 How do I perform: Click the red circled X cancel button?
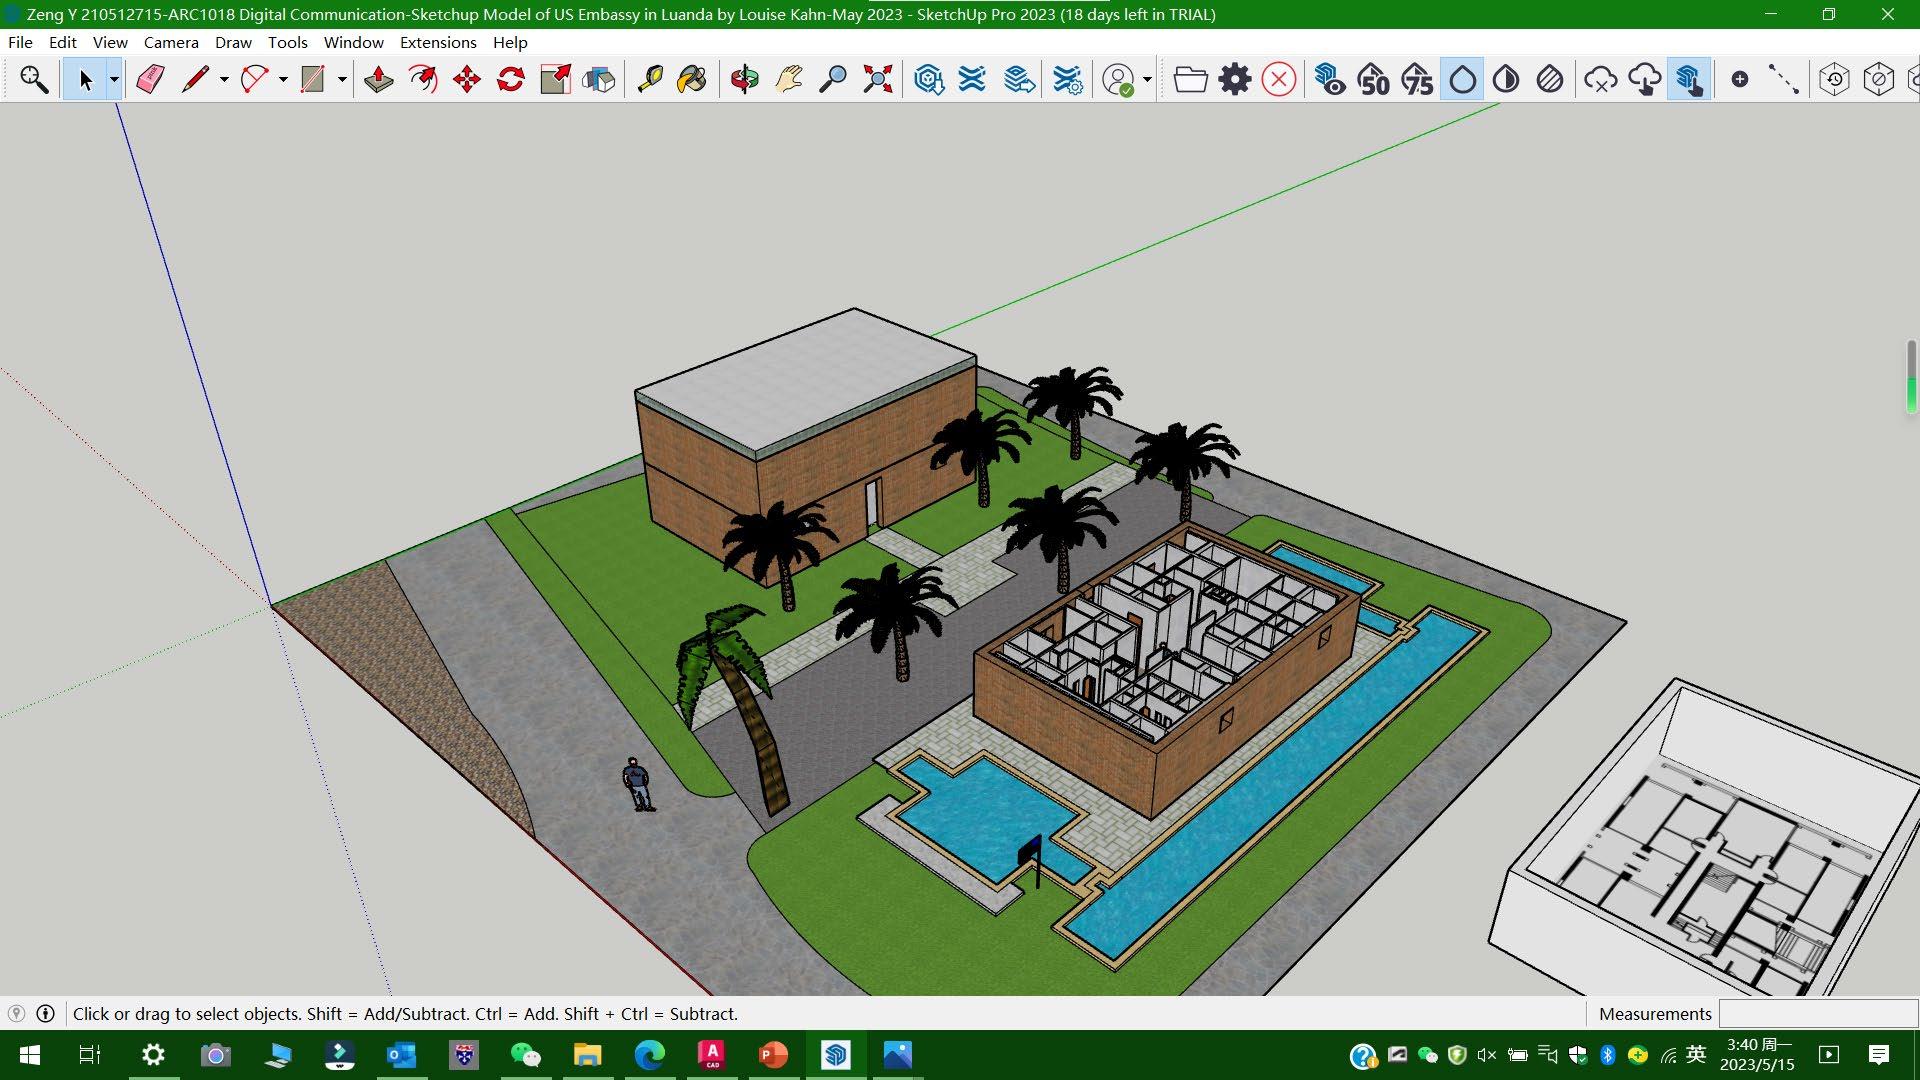pyautogui.click(x=1278, y=79)
